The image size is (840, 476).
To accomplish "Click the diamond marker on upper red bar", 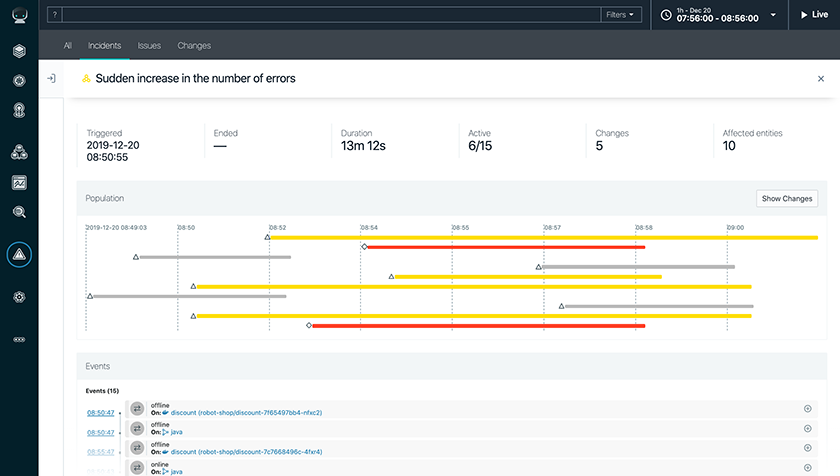I will pos(364,247).
